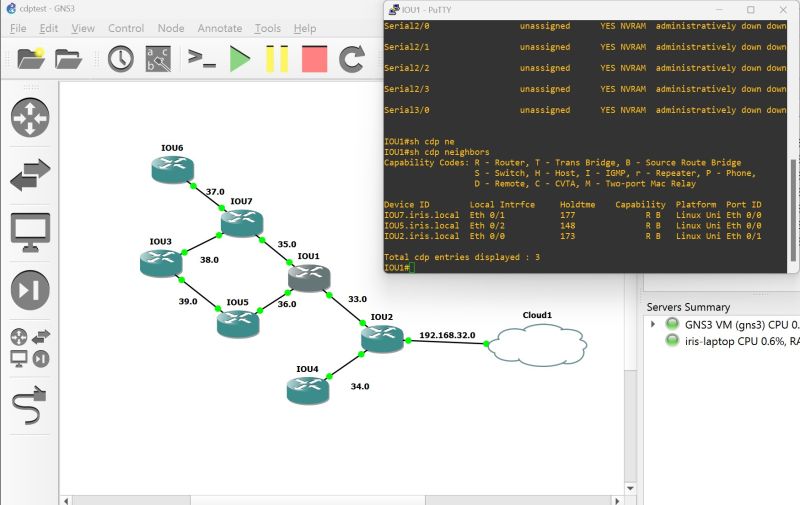Click the 34.0 network label
Image resolution: width=800 pixels, height=505 pixels.
(360, 387)
